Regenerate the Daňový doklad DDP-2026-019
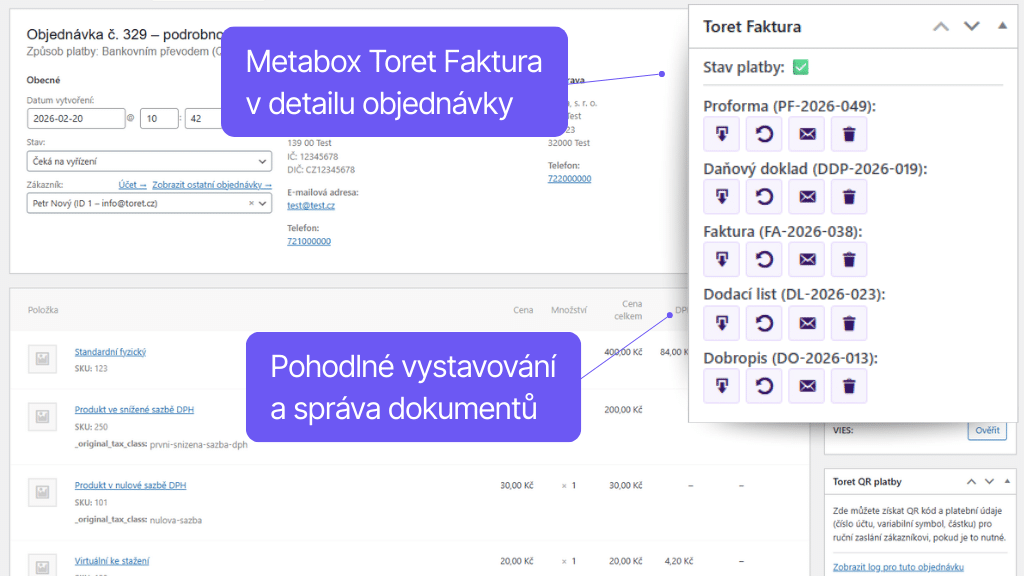This screenshot has width=1024, height=576. (x=764, y=196)
